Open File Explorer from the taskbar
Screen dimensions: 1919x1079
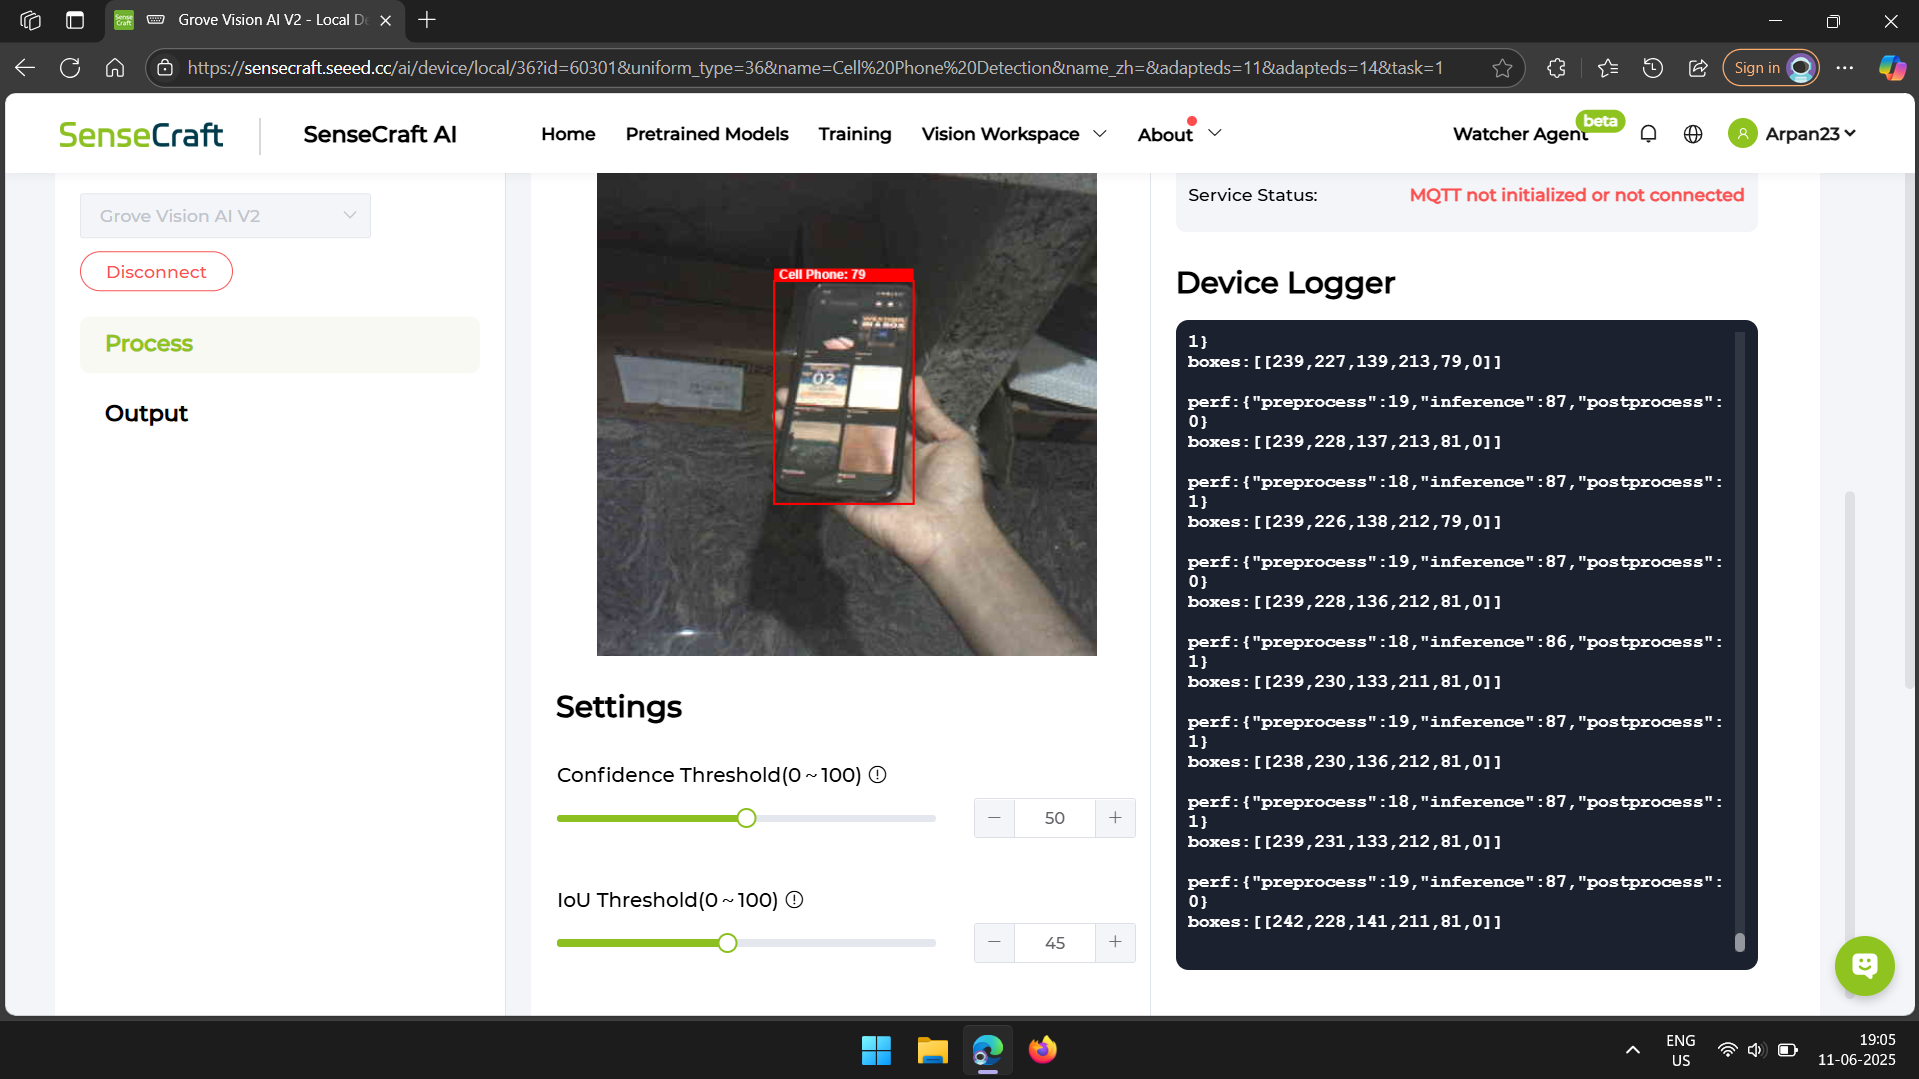click(x=932, y=1050)
